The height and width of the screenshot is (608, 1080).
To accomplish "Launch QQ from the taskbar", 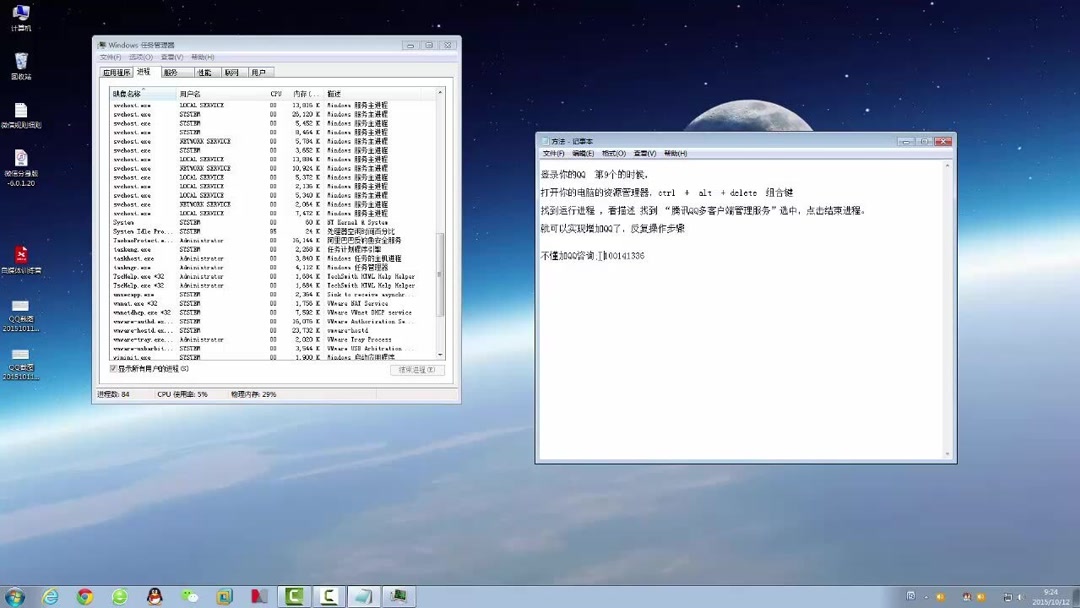I will tap(155, 596).
